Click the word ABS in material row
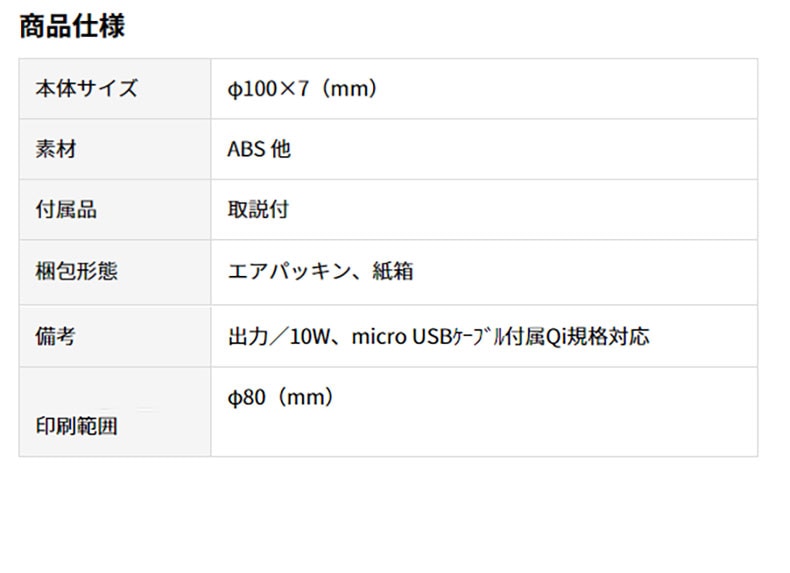Viewport: 790px width, 573px height. [247, 150]
